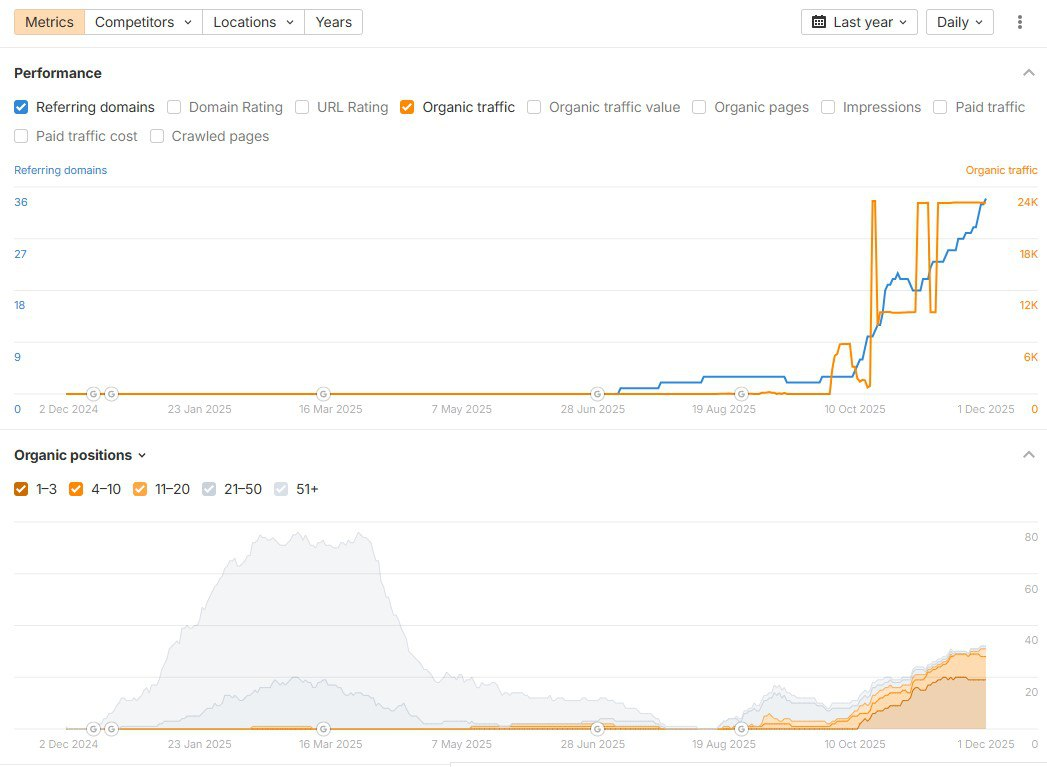This screenshot has height=767, width=1047.
Task: Open the Daily interval dropdown
Action: [x=960, y=22]
